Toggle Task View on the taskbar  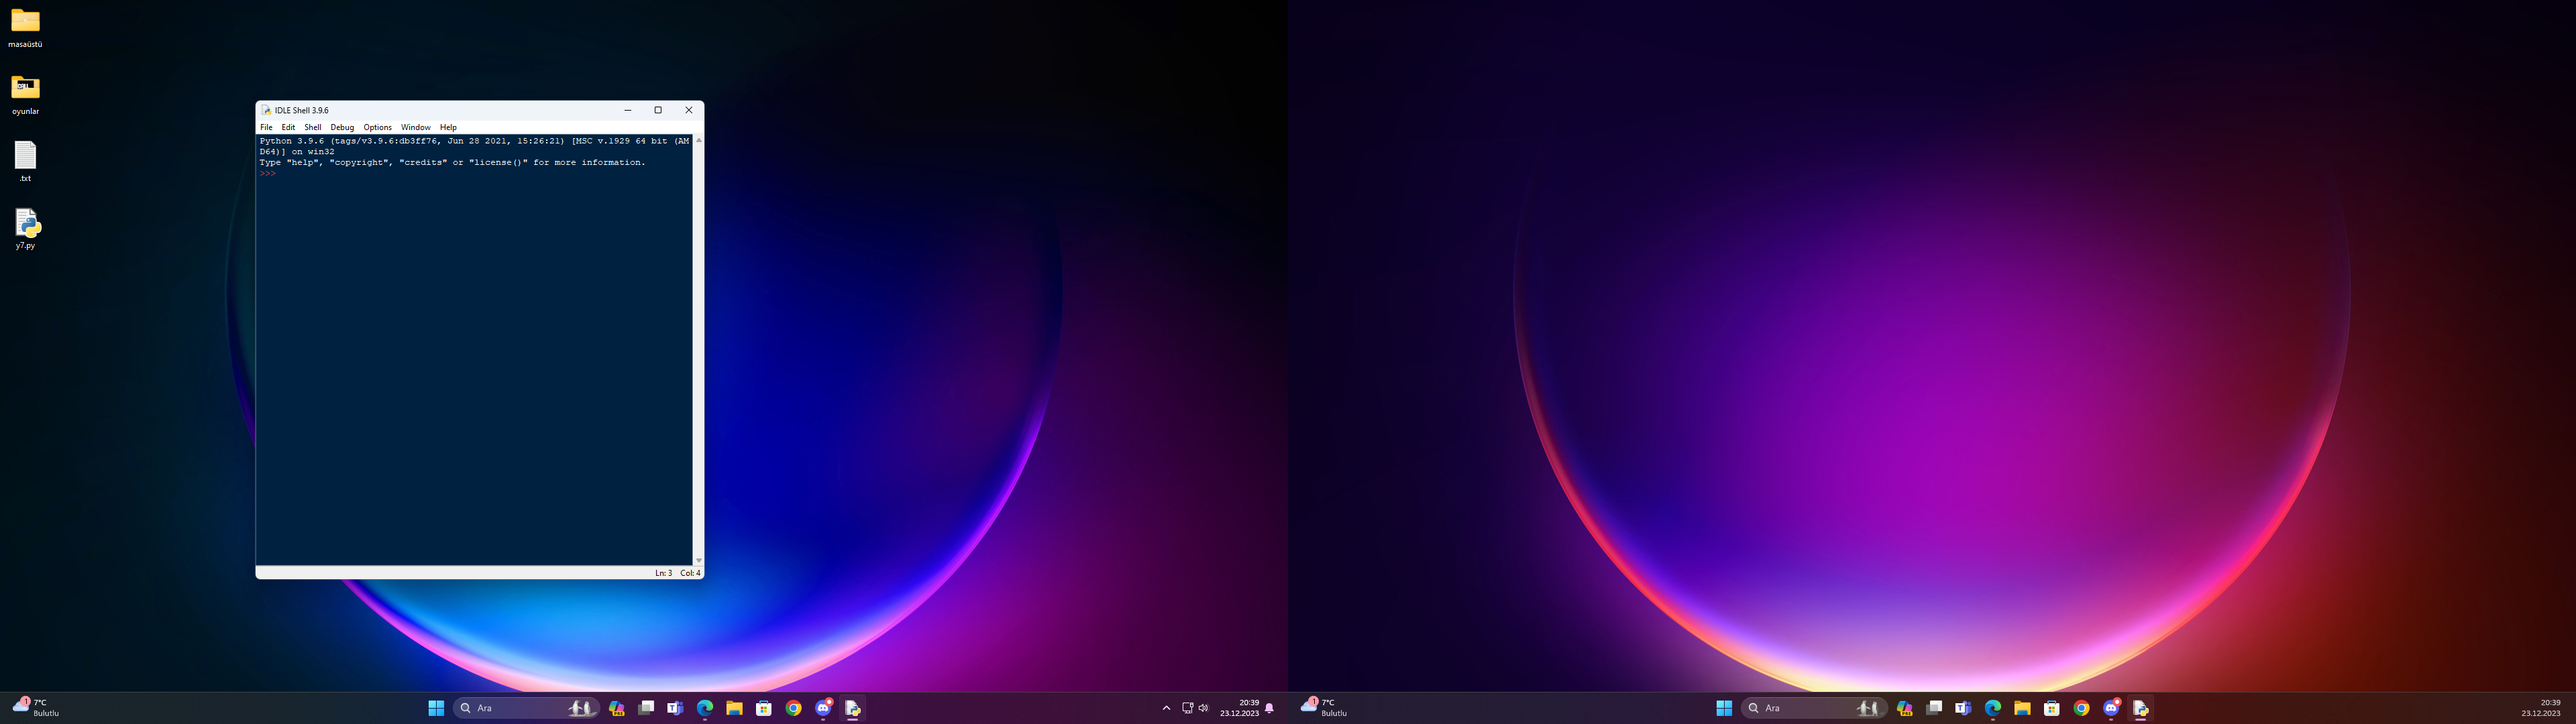[646, 707]
